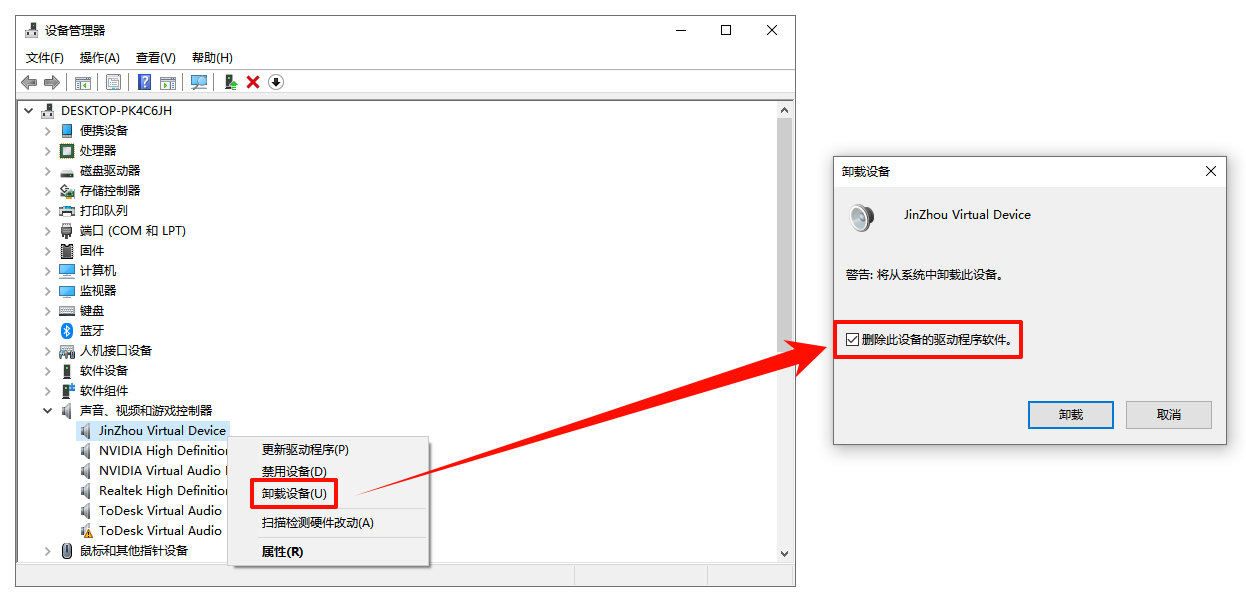Click the 取消 button in the dialog
1246x602 pixels.
pyautogui.click(x=1169, y=415)
